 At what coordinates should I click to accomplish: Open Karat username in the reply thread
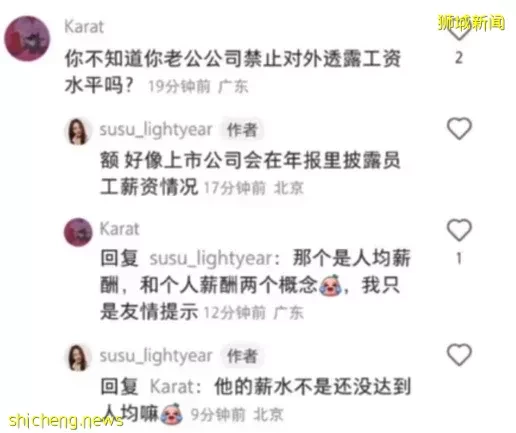pyautogui.click(x=119, y=229)
